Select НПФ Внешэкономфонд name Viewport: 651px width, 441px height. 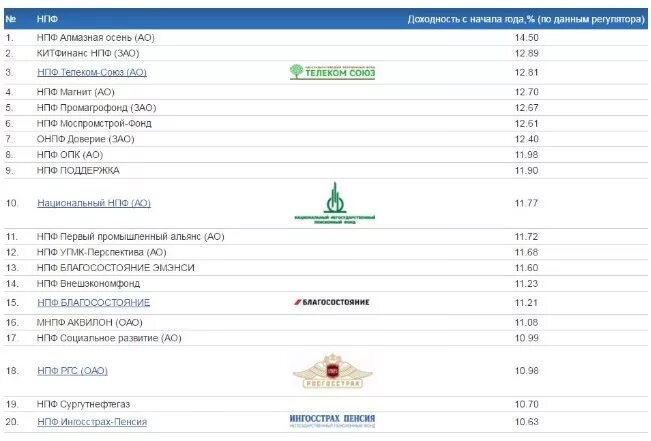coord(88,284)
